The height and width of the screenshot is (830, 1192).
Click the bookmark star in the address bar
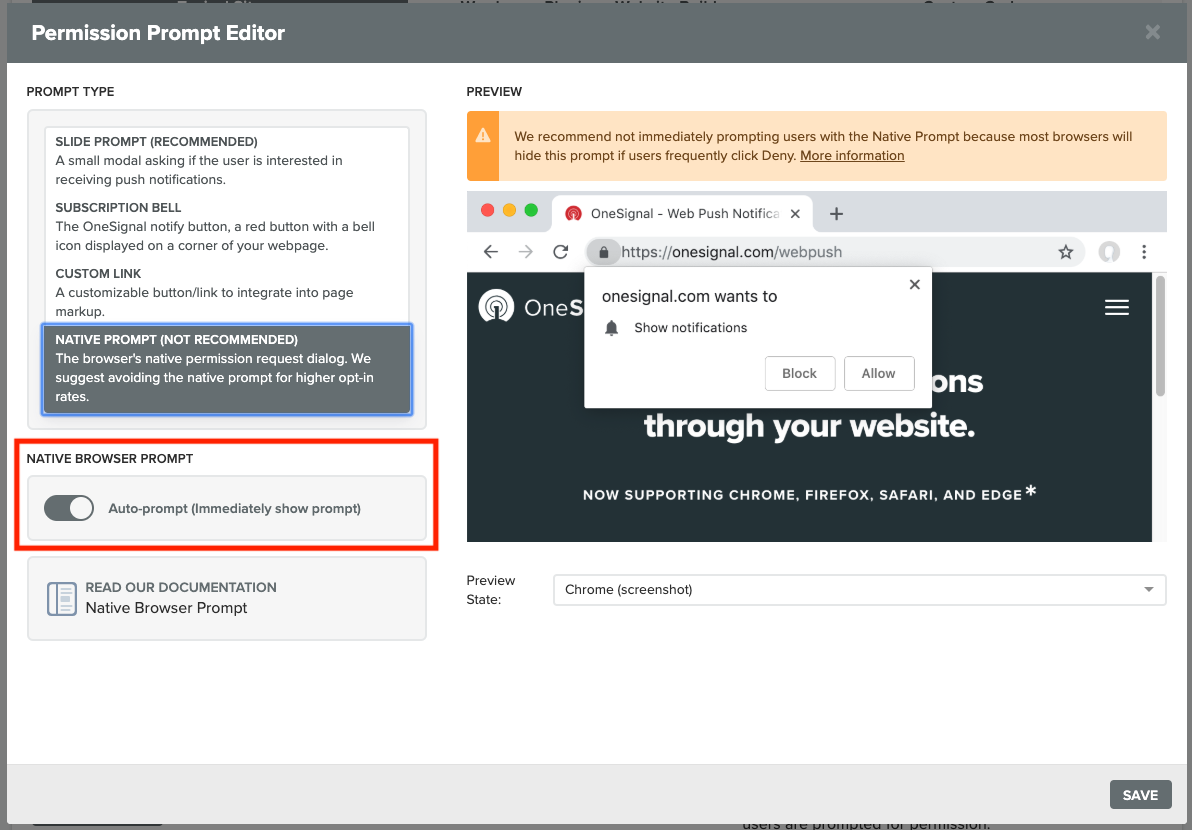click(x=1066, y=252)
